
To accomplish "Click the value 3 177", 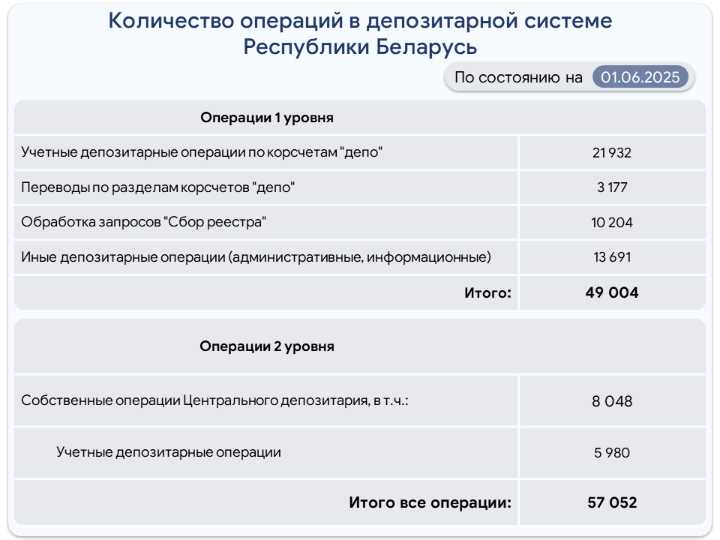I will click(x=612, y=187).
